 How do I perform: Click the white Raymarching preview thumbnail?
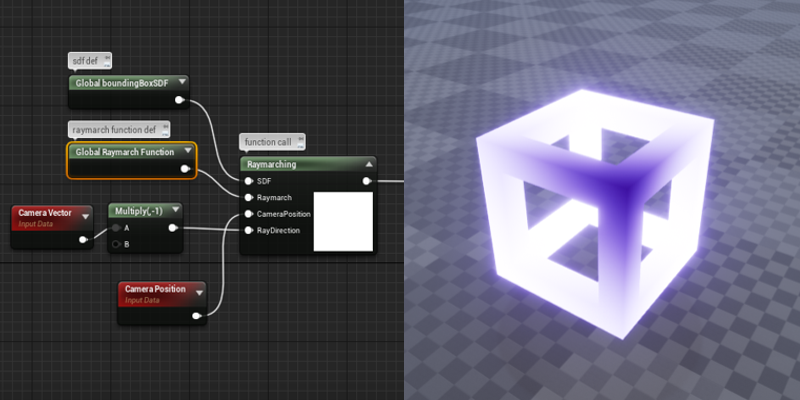pos(343,221)
